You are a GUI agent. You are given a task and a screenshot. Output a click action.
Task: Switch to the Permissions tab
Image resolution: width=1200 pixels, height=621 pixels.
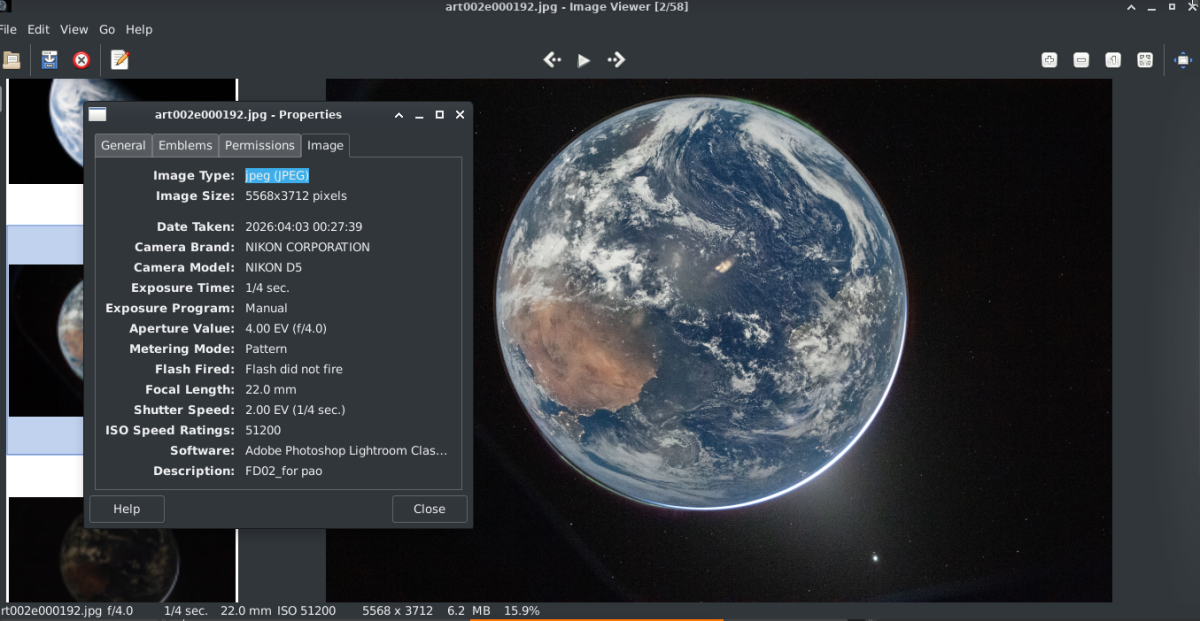(x=260, y=145)
